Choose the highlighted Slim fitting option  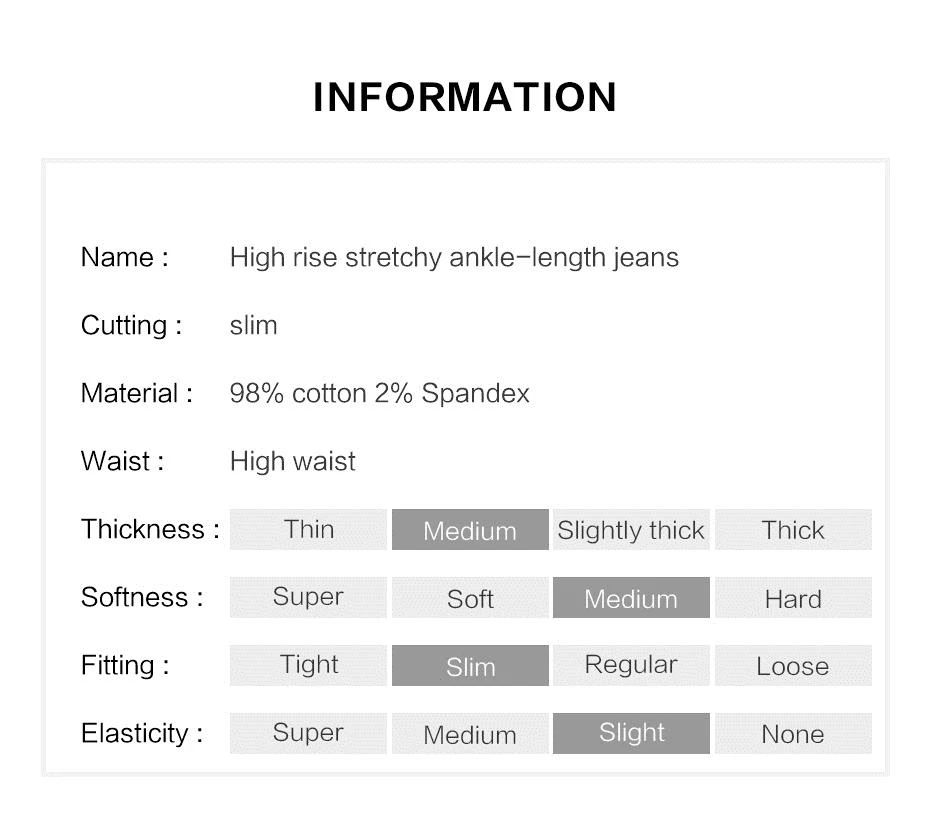click(470, 665)
